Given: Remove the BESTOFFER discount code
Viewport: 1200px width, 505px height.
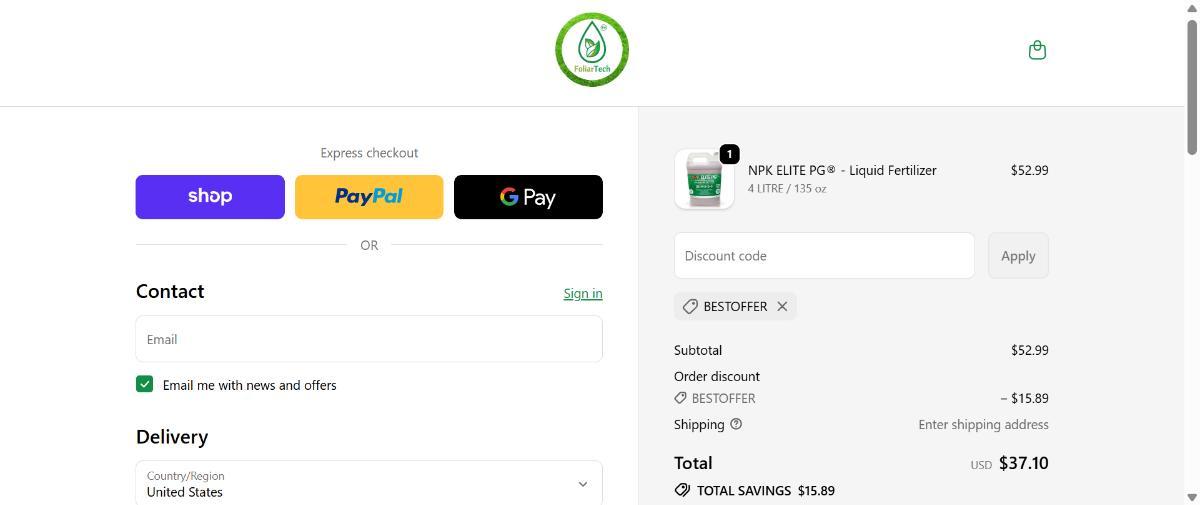Looking at the screenshot, I should coord(782,306).
